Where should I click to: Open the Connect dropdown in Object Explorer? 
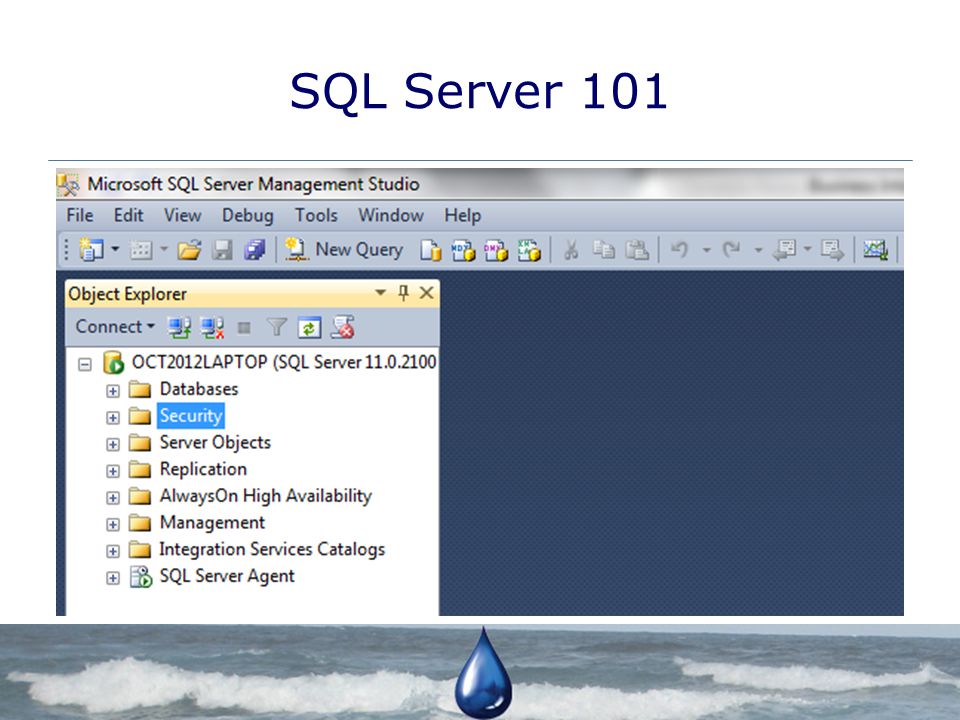[x=114, y=326]
